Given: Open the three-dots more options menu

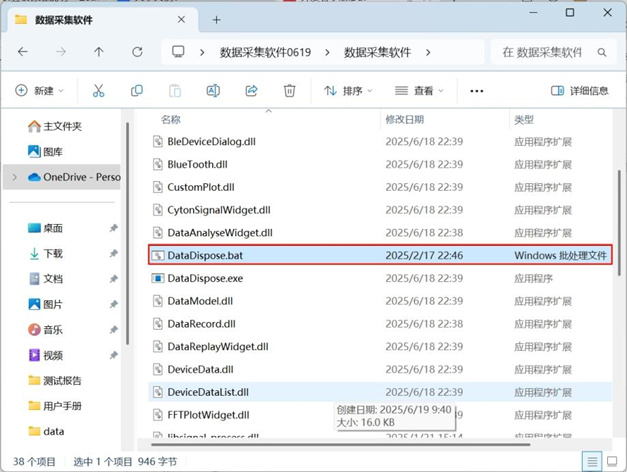Looking at the screenshot, I should (x=476, y=91).
